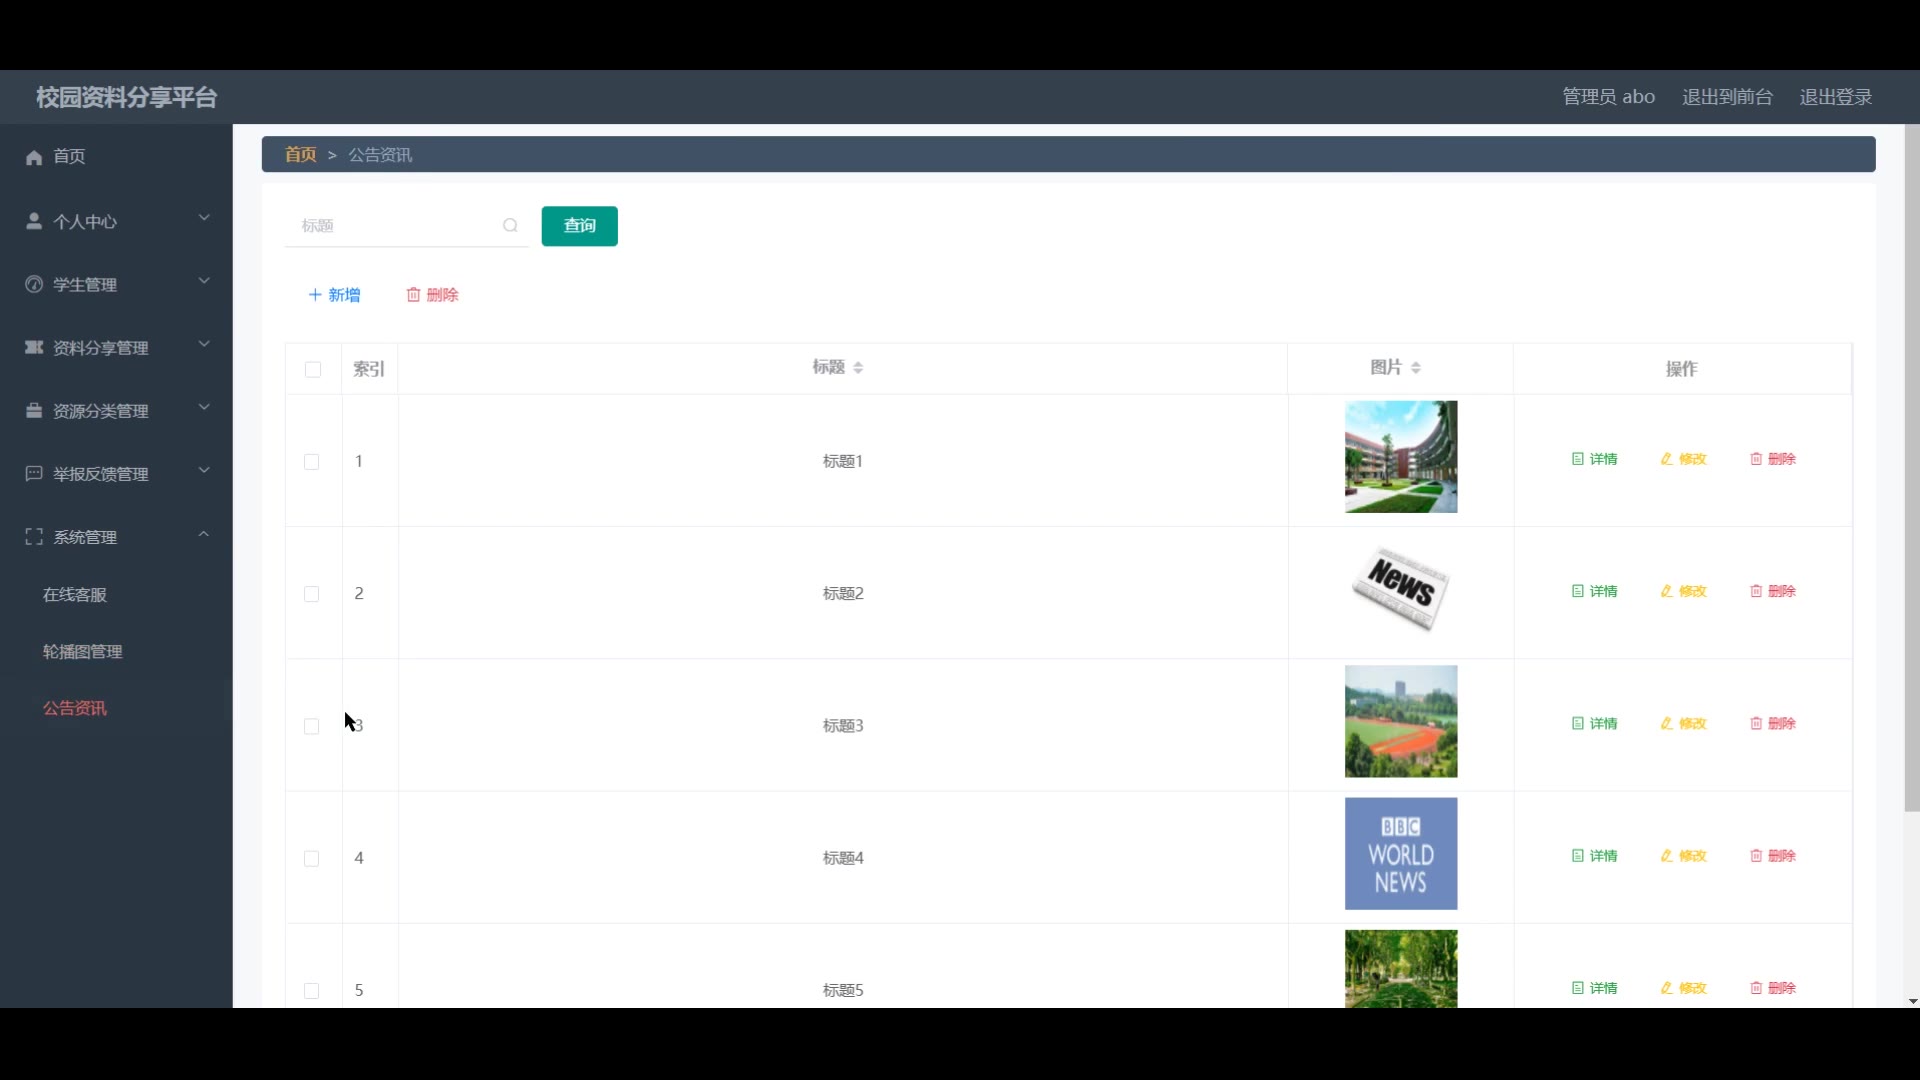Expand the 资料分享管理 menu chevron
The height and width of the screenshot is (1080, 1920).
204,344
